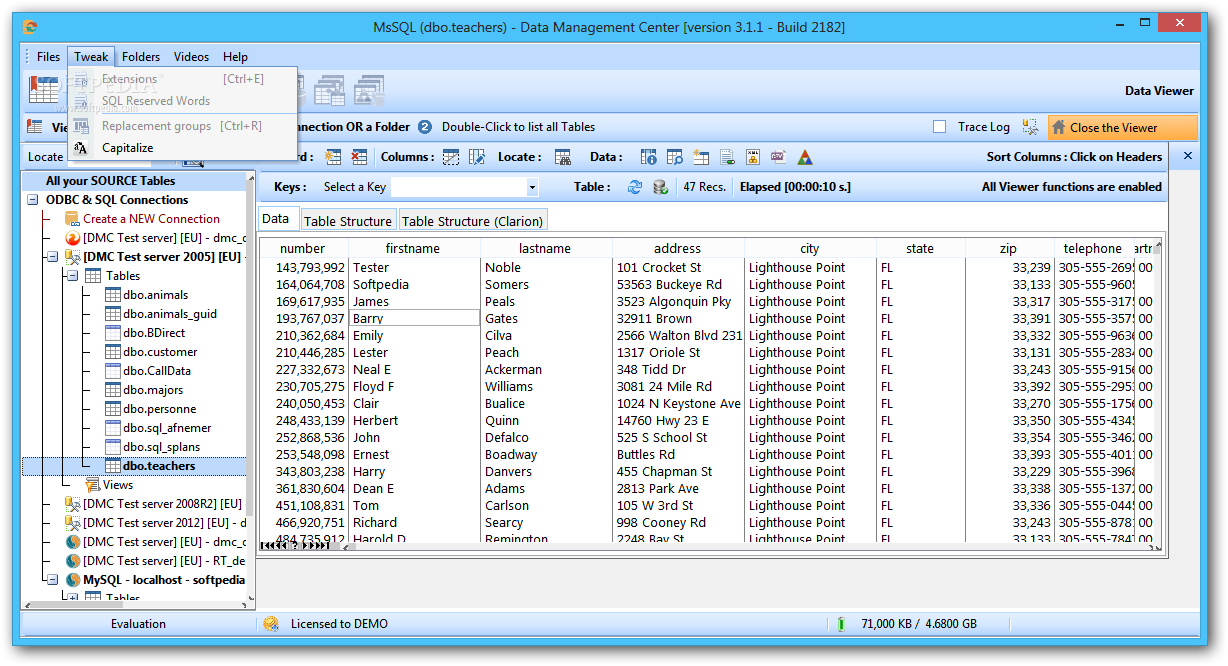Click number cell '143,793,992'
This screenshot has height=666, width=1228.
[x=304, y=267]
